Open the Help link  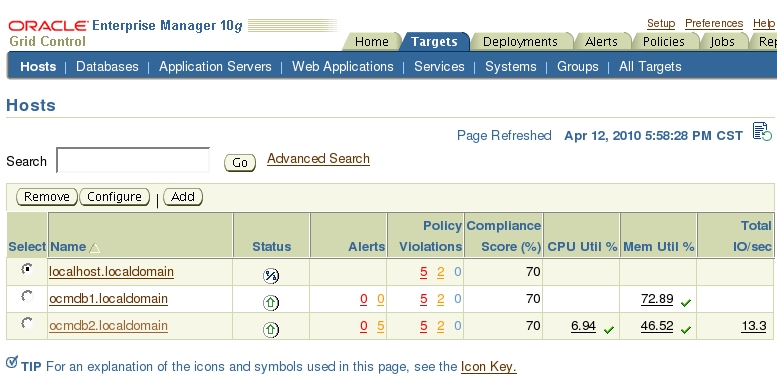pos(764,23)
